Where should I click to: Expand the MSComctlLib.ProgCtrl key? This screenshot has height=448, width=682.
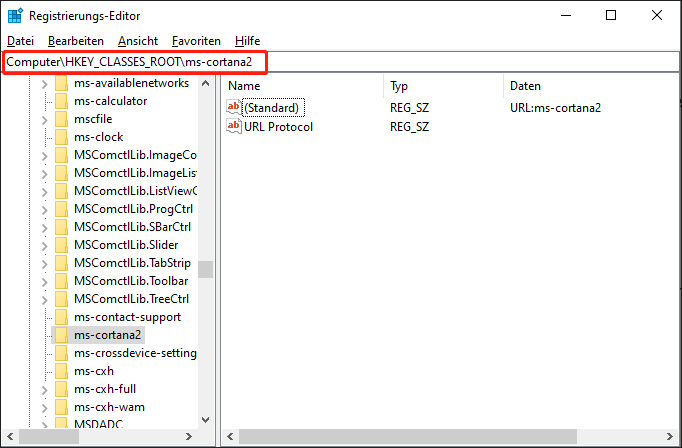[x=44, y=210]
